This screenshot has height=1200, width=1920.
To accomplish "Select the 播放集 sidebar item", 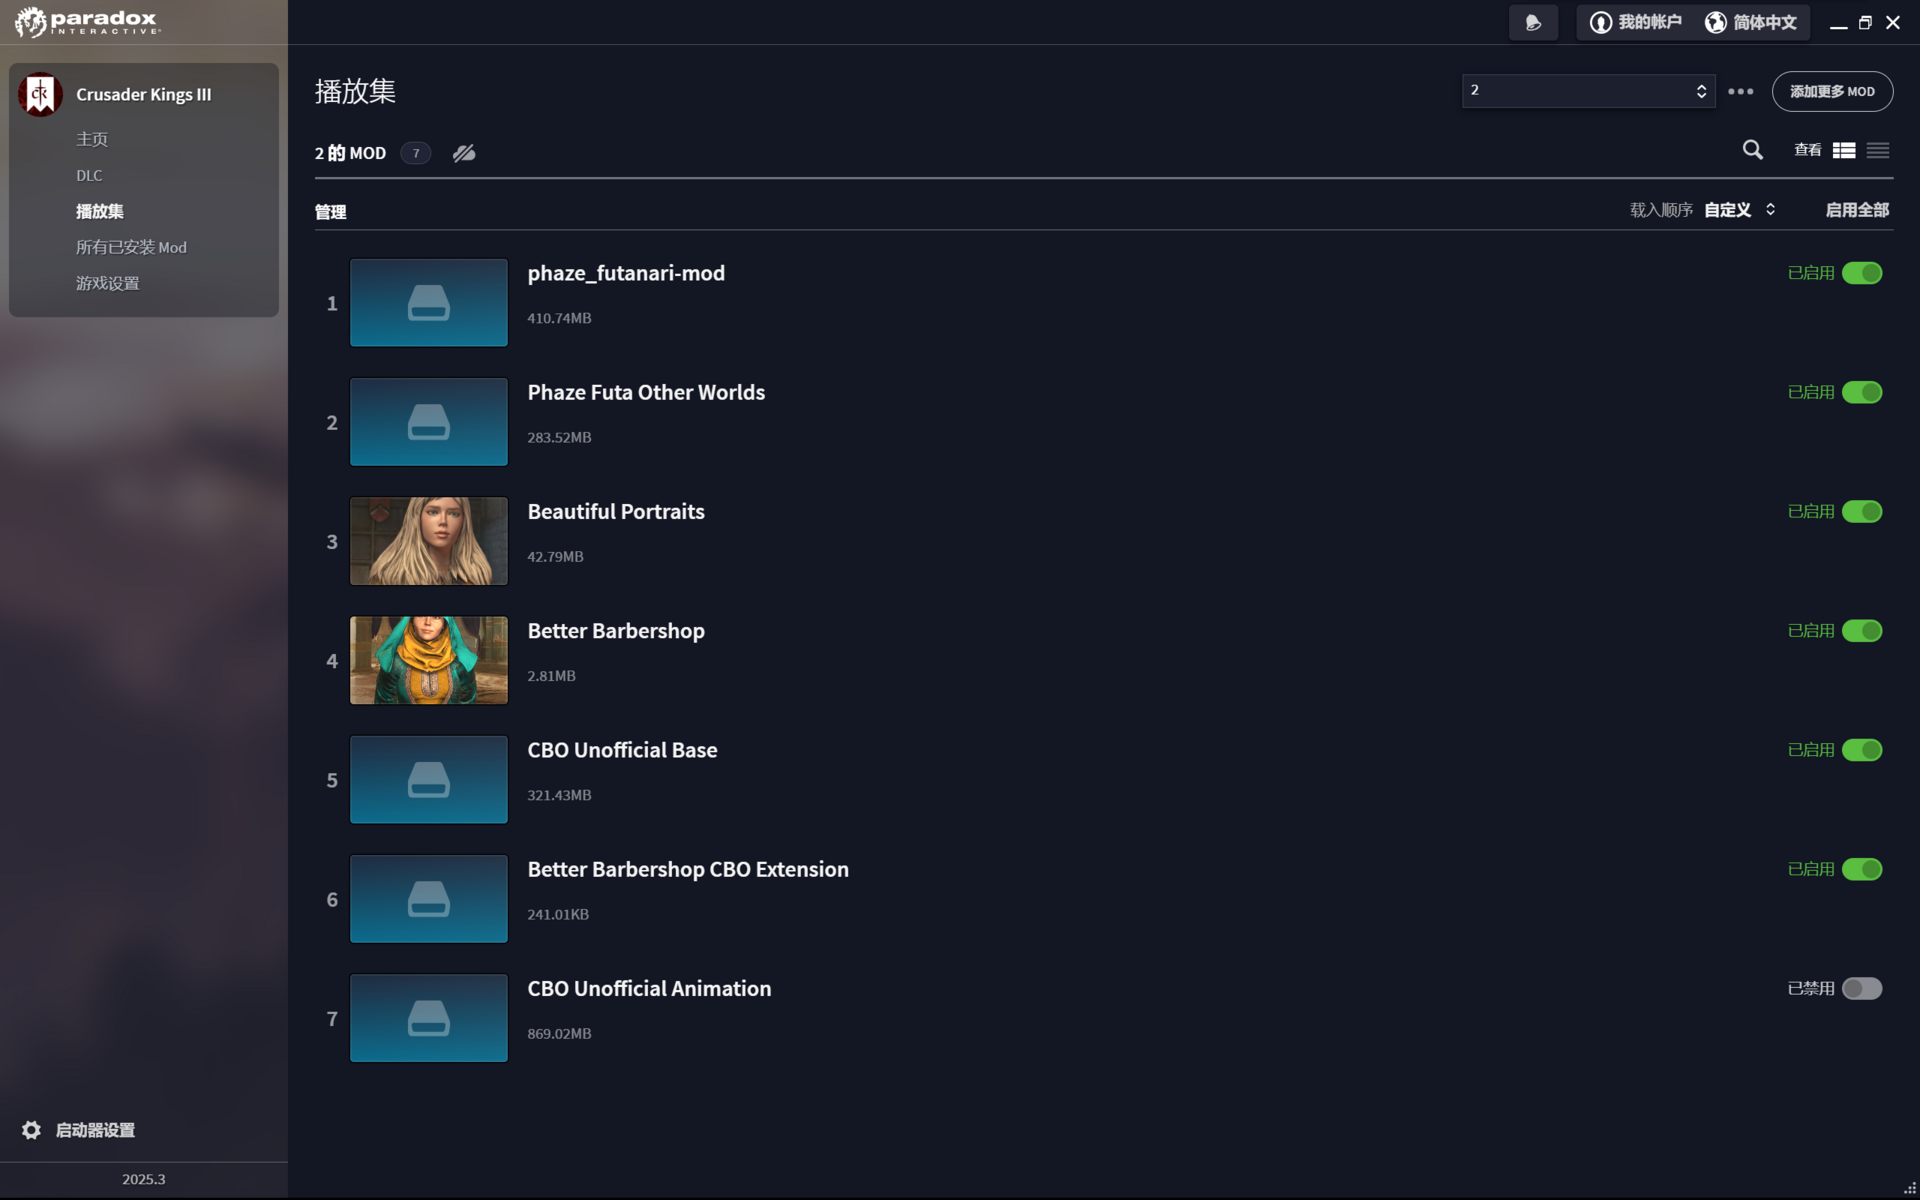I will coord(100,211).
